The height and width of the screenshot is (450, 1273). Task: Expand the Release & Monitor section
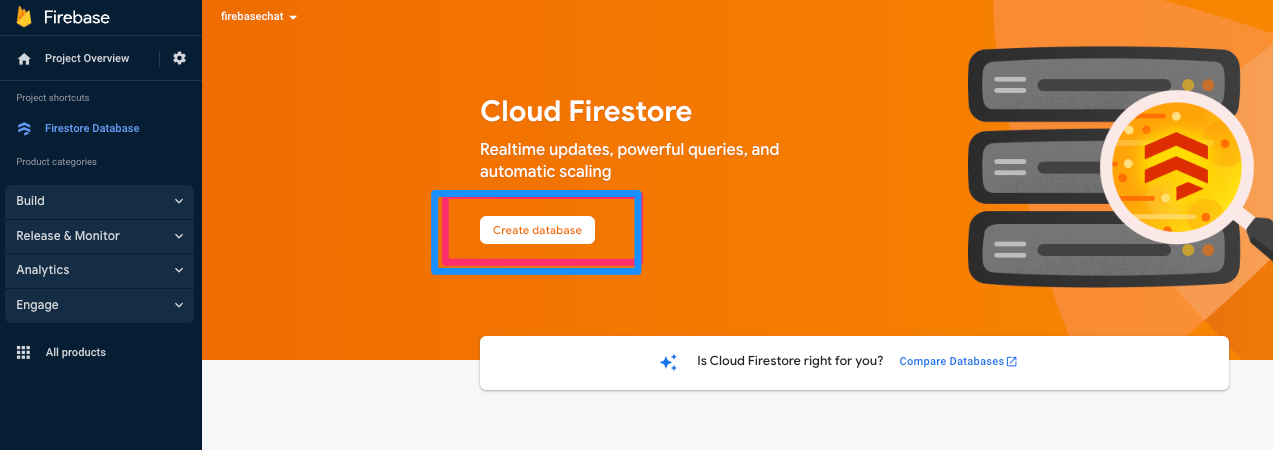point(99,236)
